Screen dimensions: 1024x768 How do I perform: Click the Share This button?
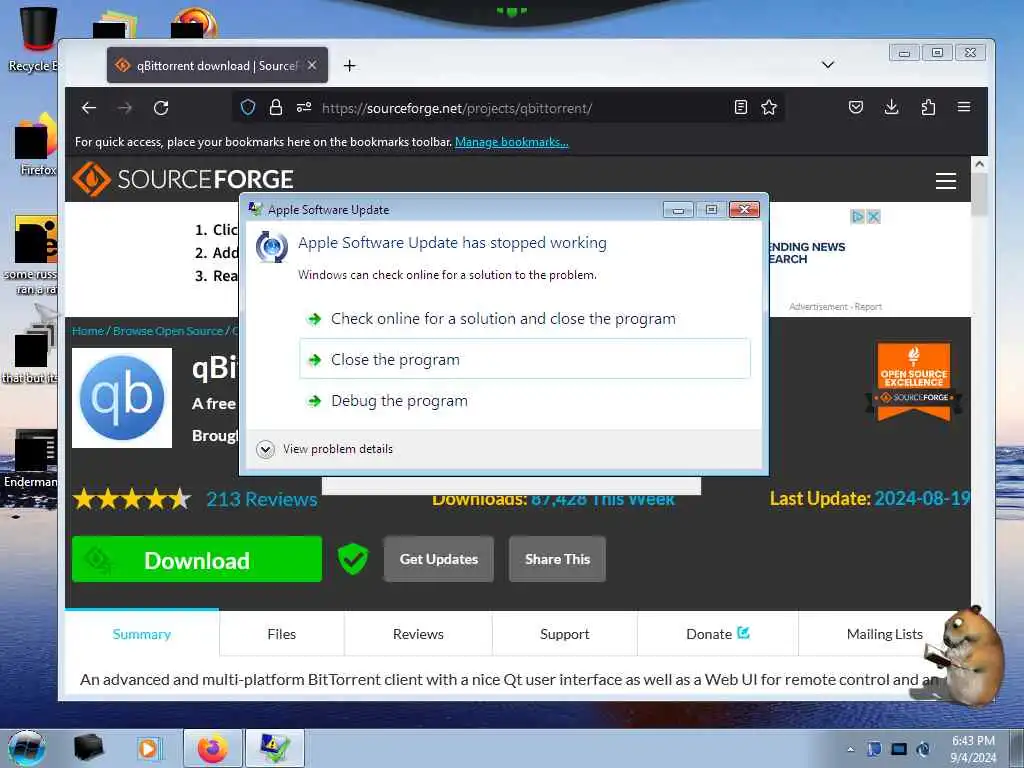[557, 559]
